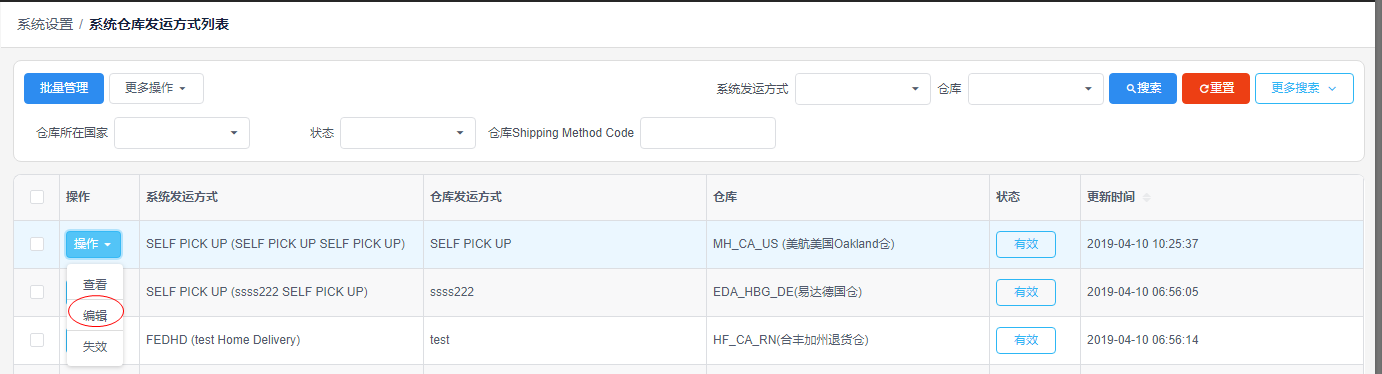This screenshot has height=374, width=1382.
Task: Click the 批量管理 button
Action: [x=64, y=88]
